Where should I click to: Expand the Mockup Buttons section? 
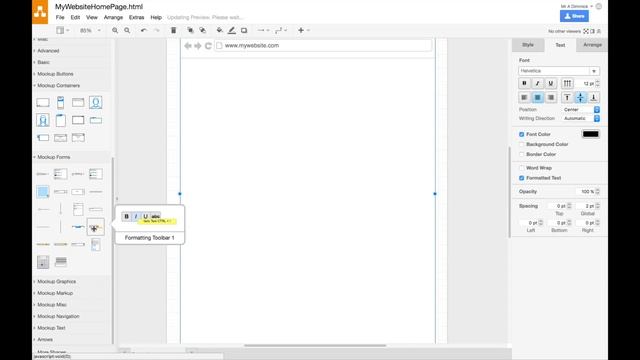click(55, 74)
